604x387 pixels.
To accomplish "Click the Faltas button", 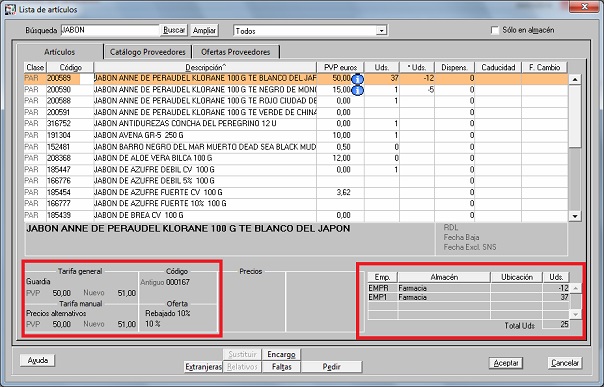I will click(x=281, y=367).
